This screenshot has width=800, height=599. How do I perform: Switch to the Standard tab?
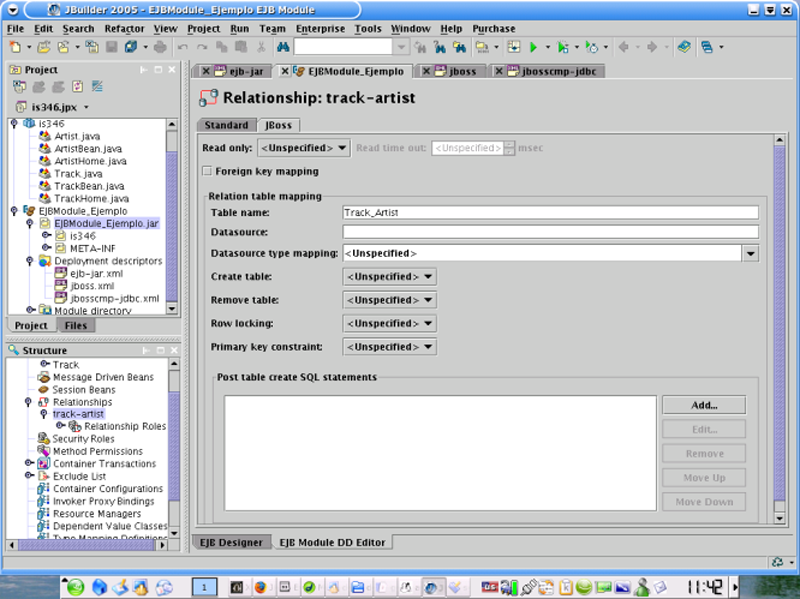click(226, 125)
